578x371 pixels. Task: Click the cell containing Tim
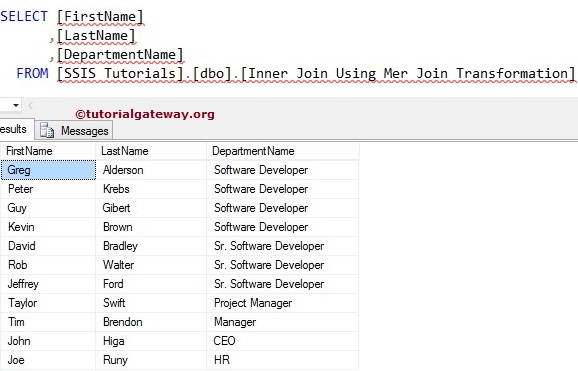(48, 322)
